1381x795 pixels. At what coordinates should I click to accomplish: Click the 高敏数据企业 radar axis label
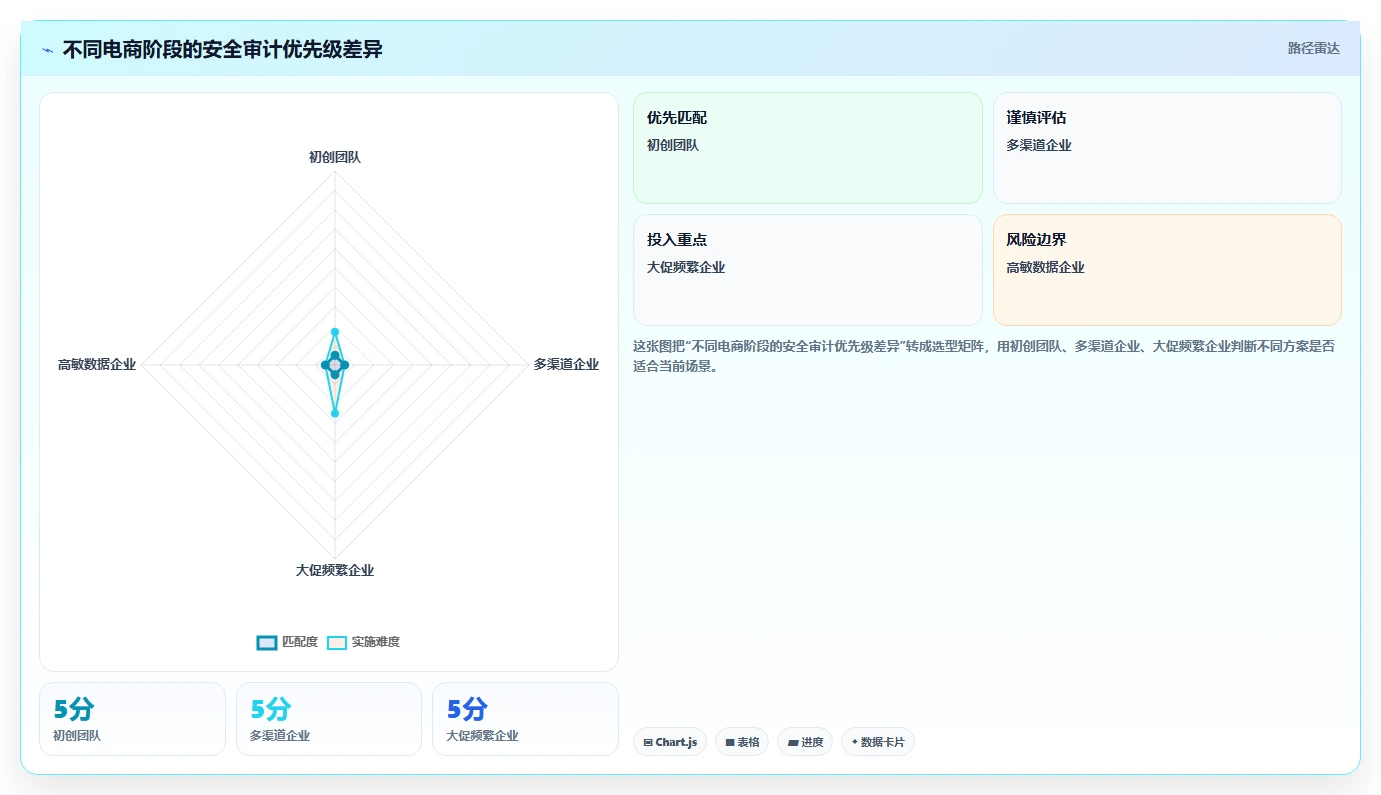[x=97, y=365]
